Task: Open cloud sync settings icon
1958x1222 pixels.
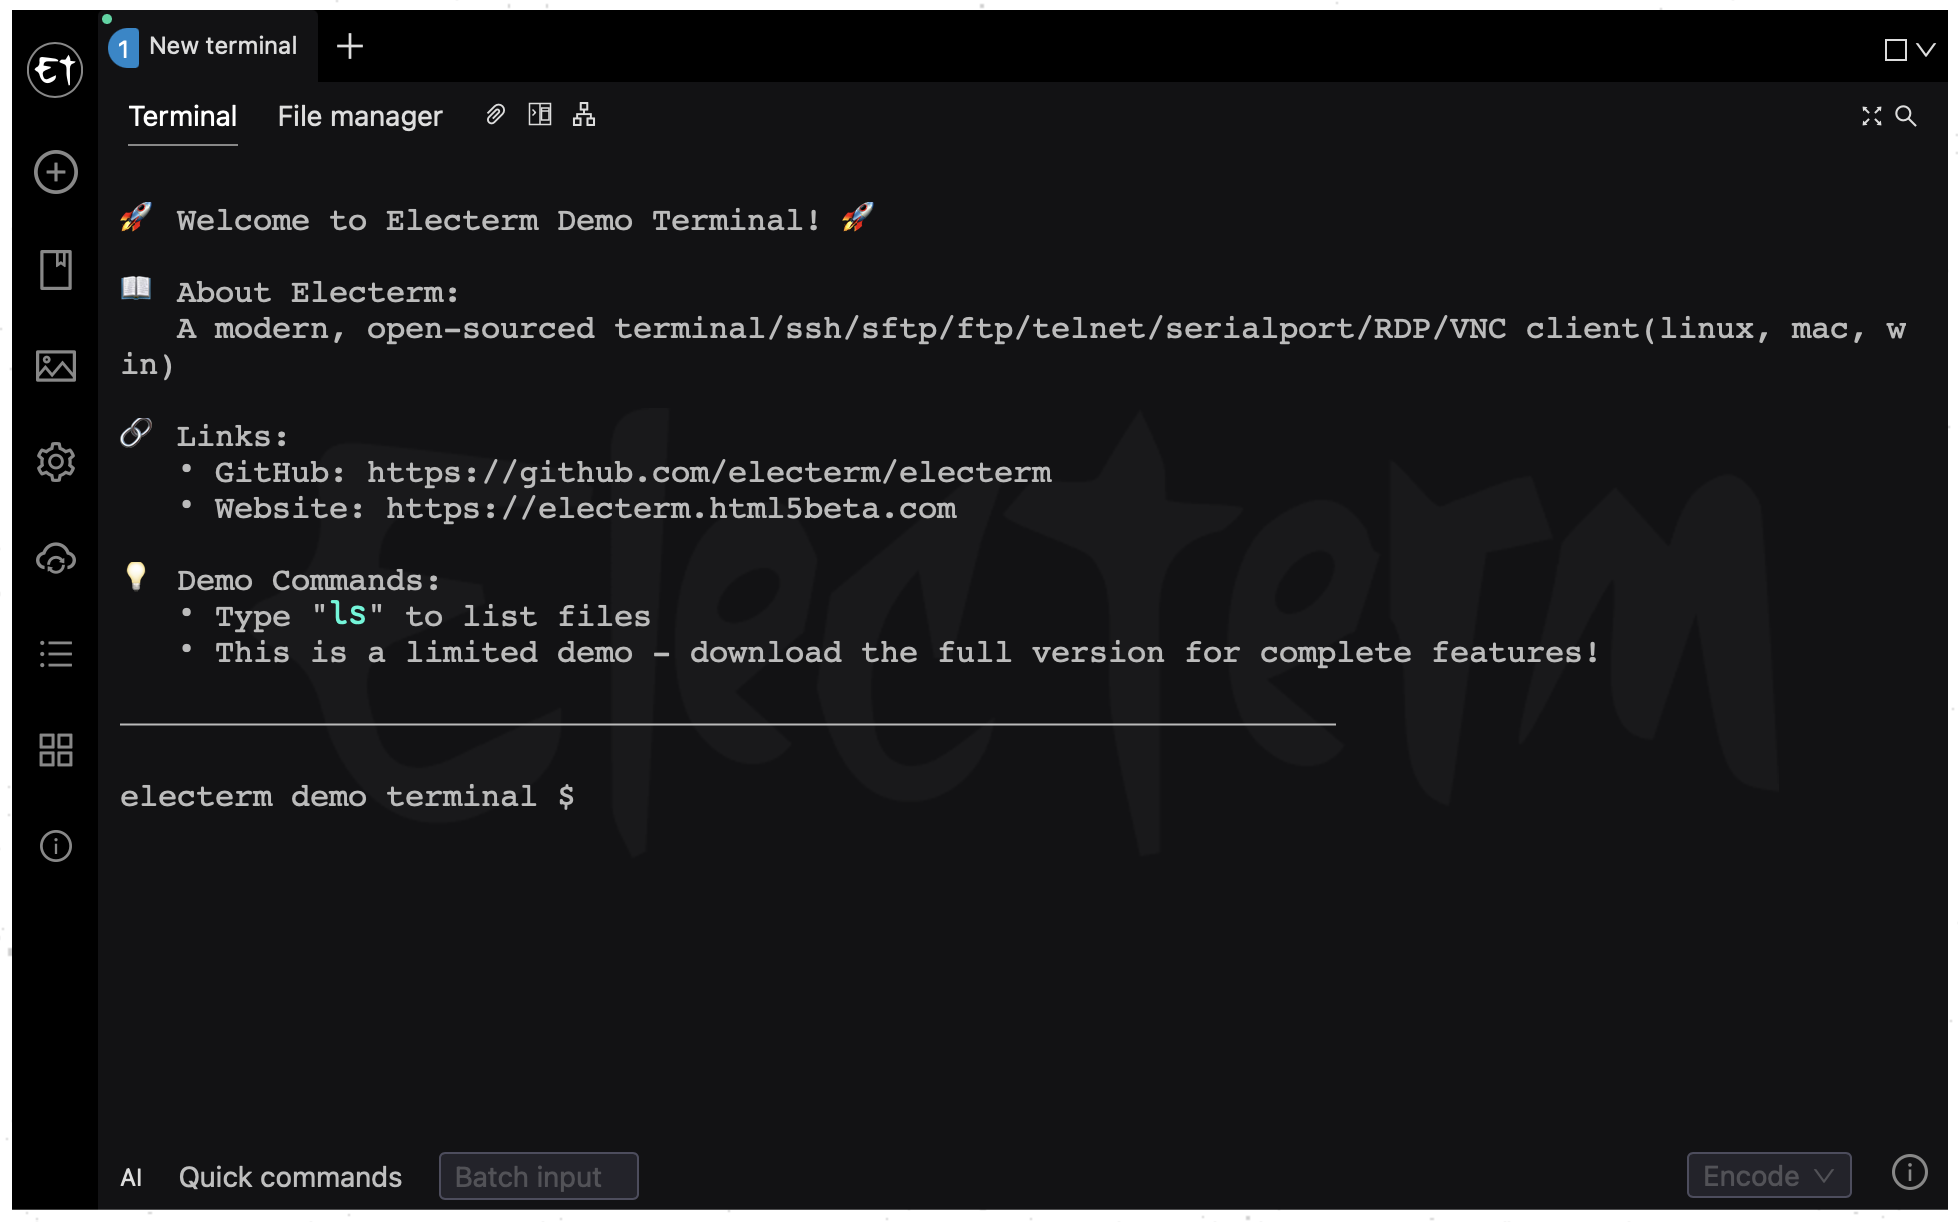Action: 56,558
